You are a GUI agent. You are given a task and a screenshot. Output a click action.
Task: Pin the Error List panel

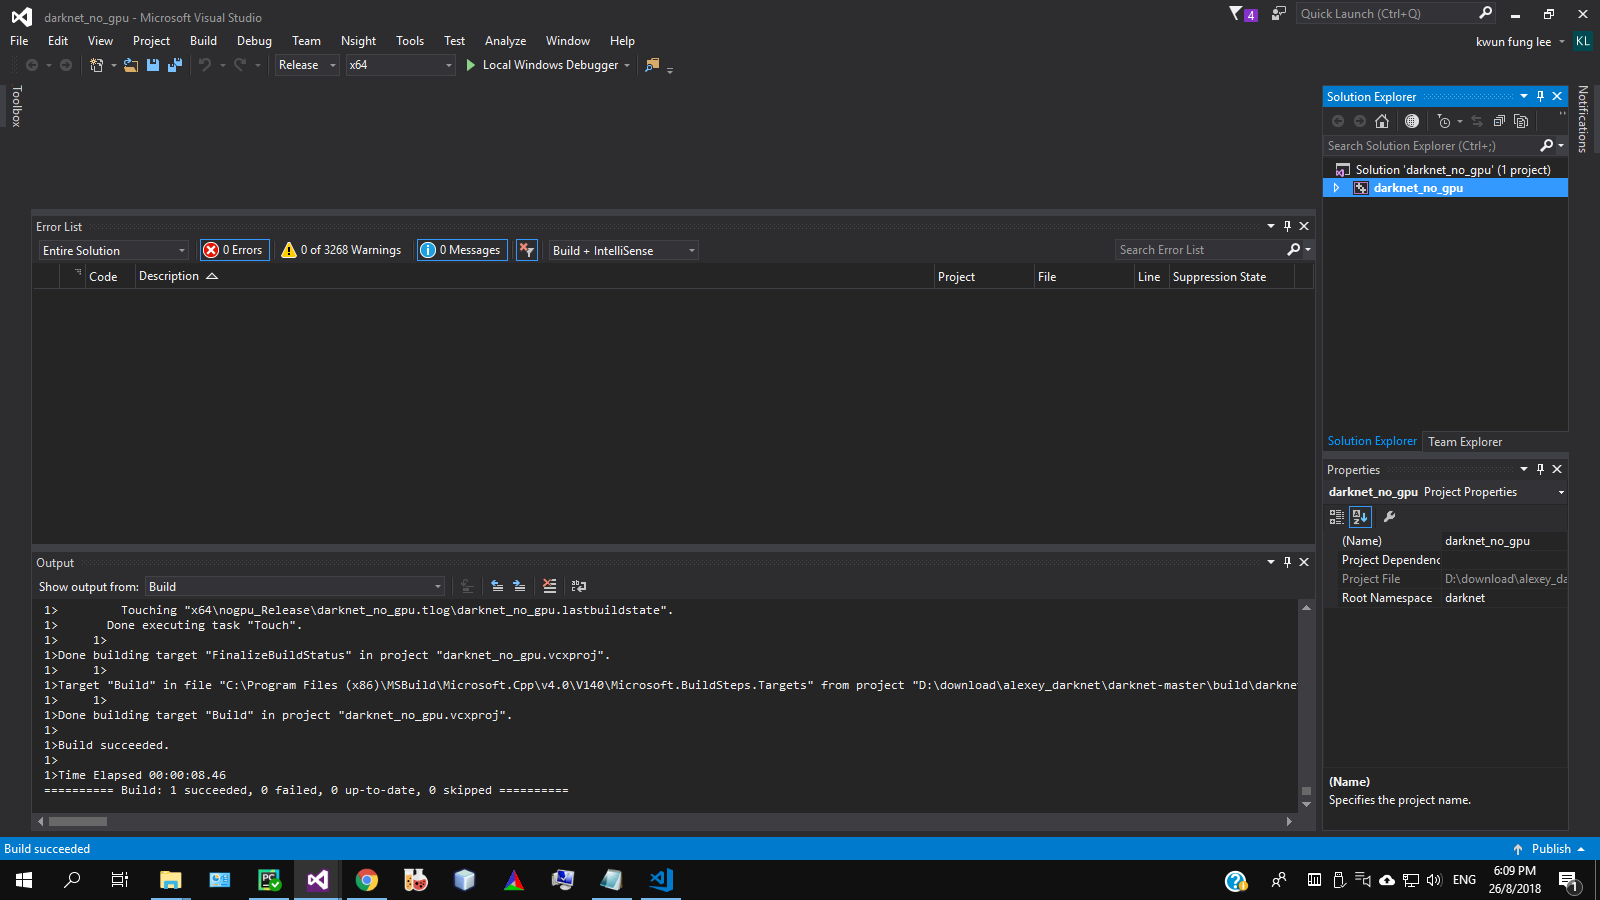click(1287, 227)
